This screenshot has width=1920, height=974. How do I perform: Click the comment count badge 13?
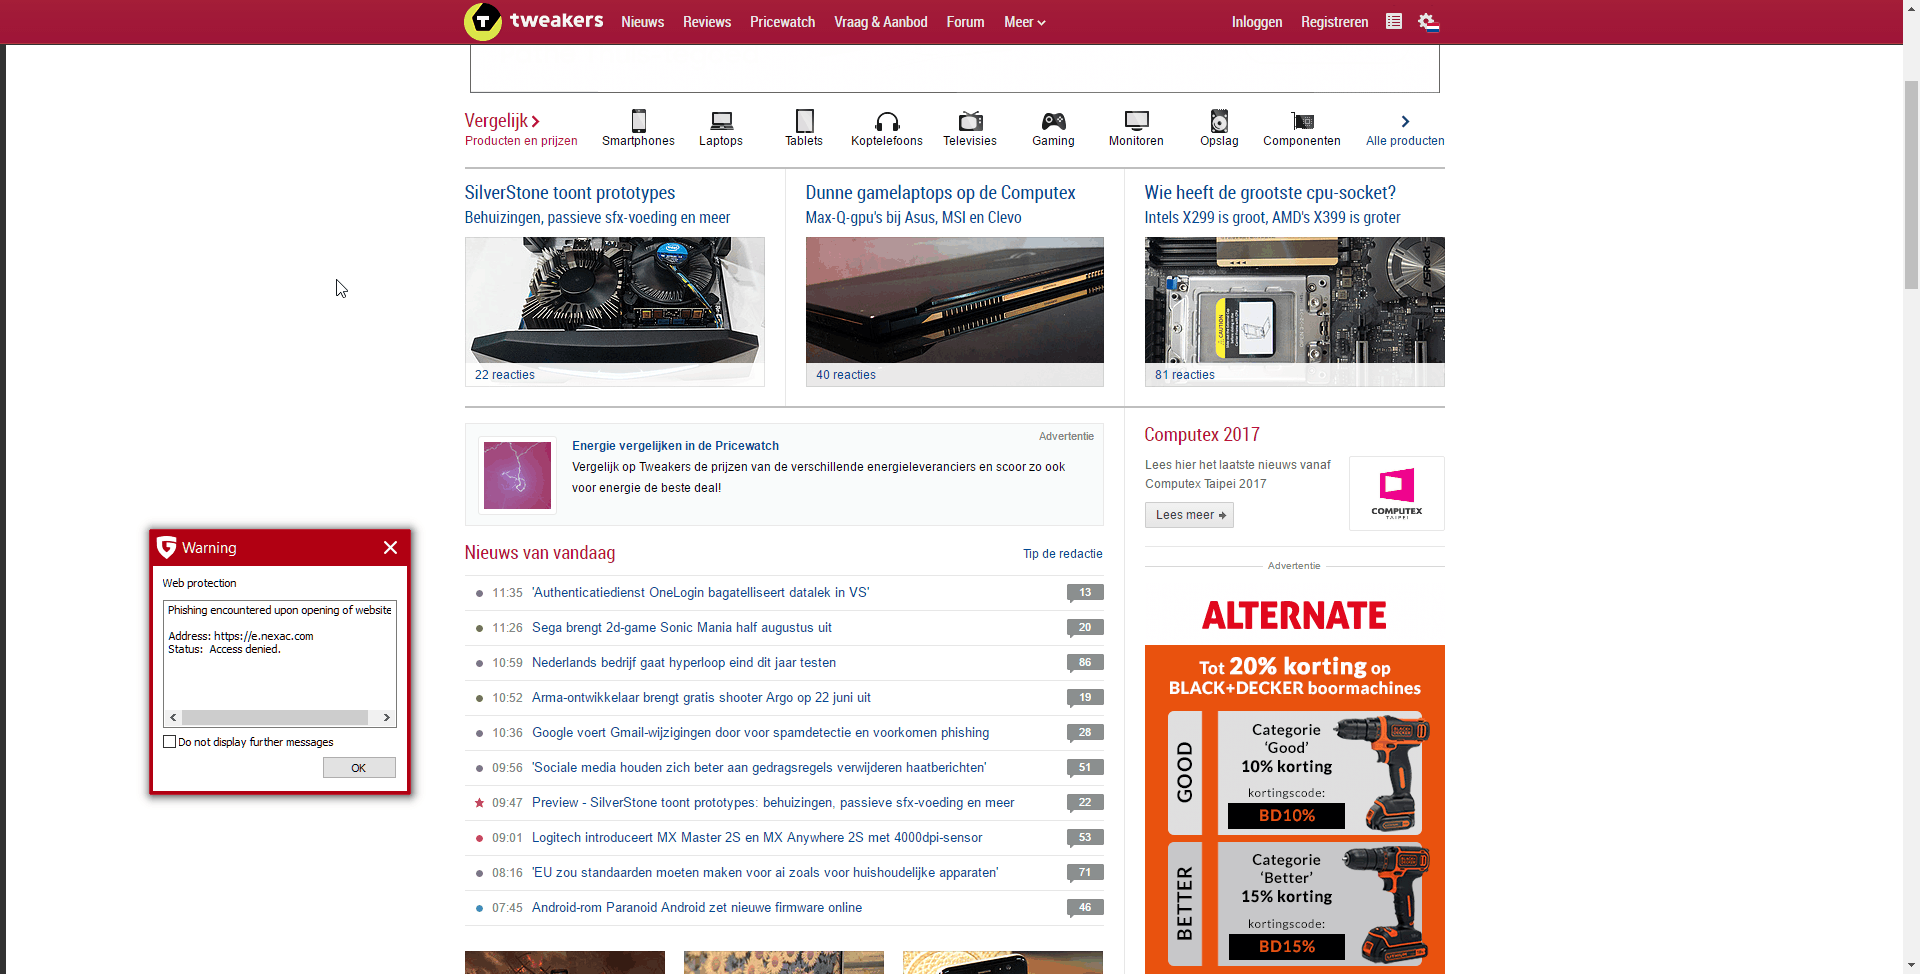pyautogui.click(x=1085, y=592)
